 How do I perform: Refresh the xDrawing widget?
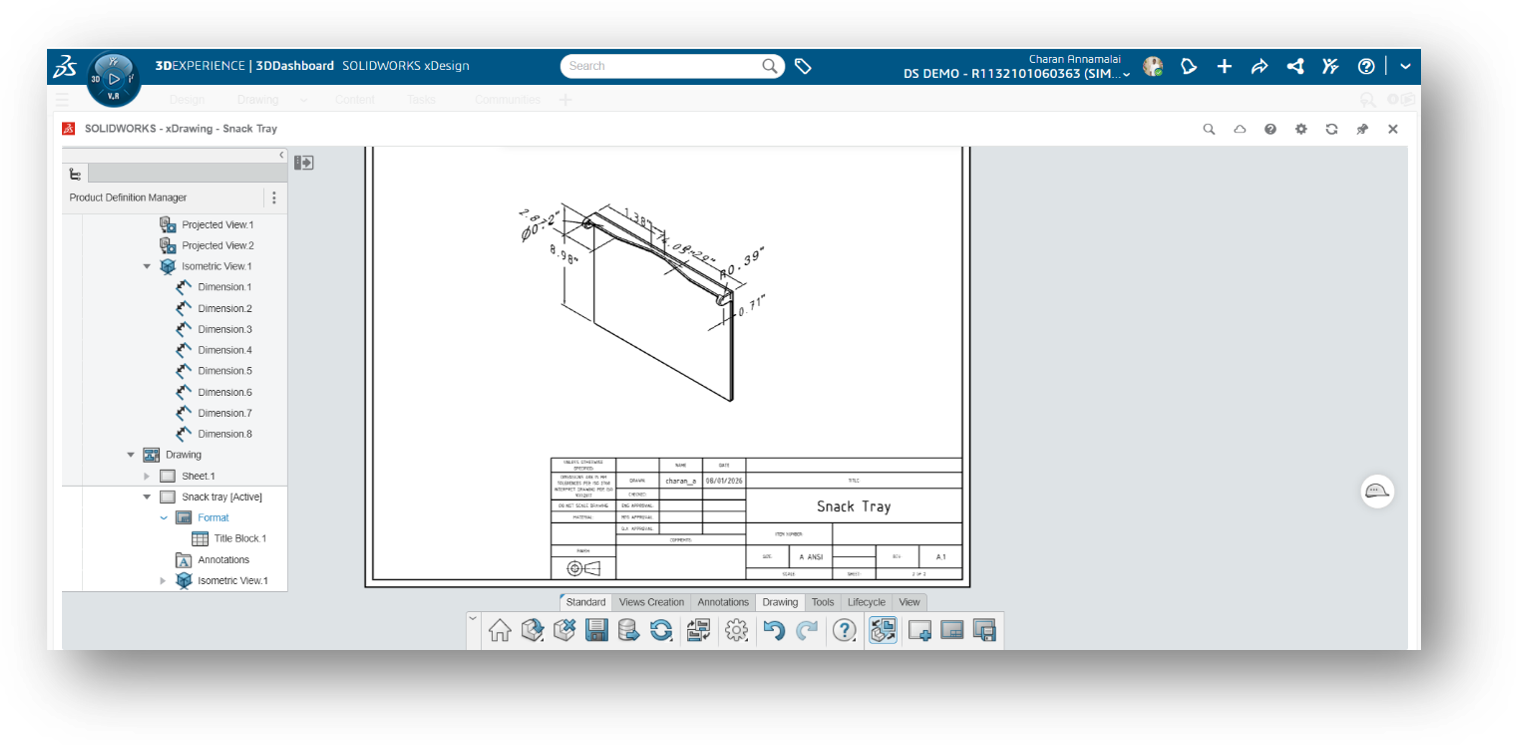click(x=1331, y=129)
